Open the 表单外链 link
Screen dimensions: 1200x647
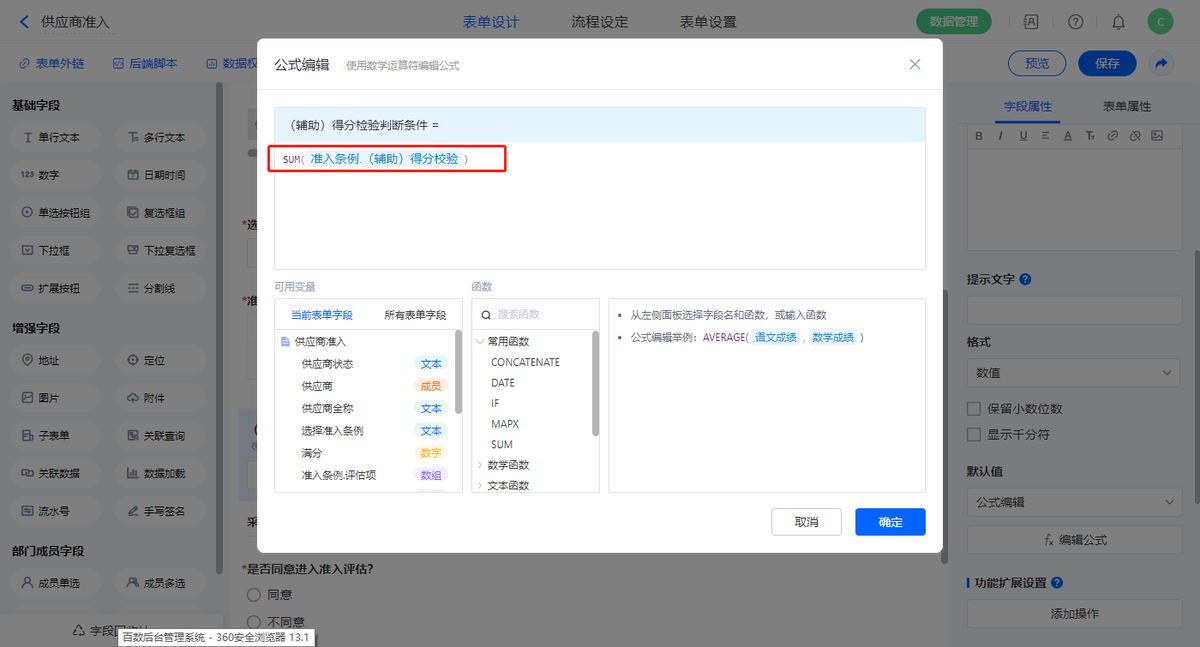(x=51, y=63)
